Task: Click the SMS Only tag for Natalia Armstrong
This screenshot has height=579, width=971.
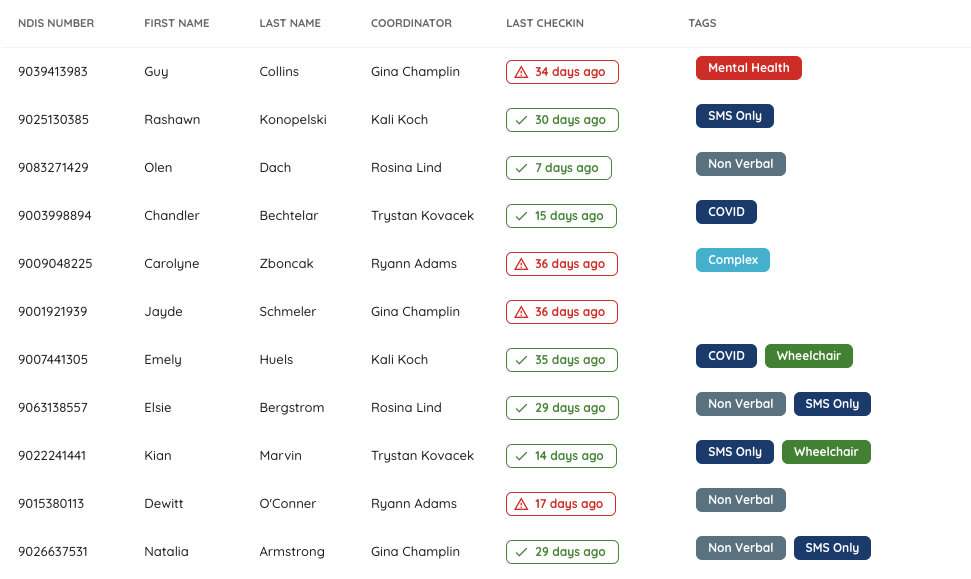Action: pyautogui.click(x=832, y=548)
